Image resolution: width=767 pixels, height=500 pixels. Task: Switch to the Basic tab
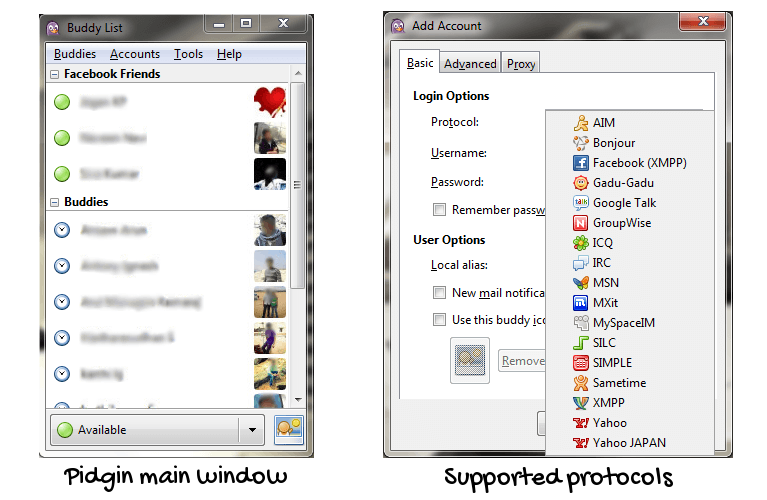click(x=420, y=62)
